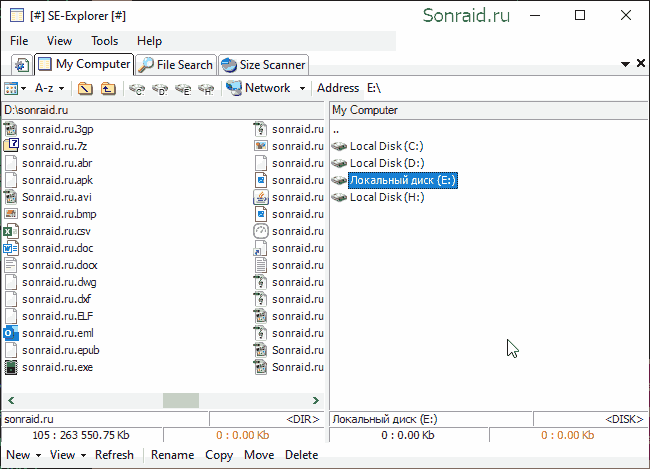Expand the Network dropdown arrow
This screenshot has width=650, height=469.
pyautogui.click(x=302, y=88)
